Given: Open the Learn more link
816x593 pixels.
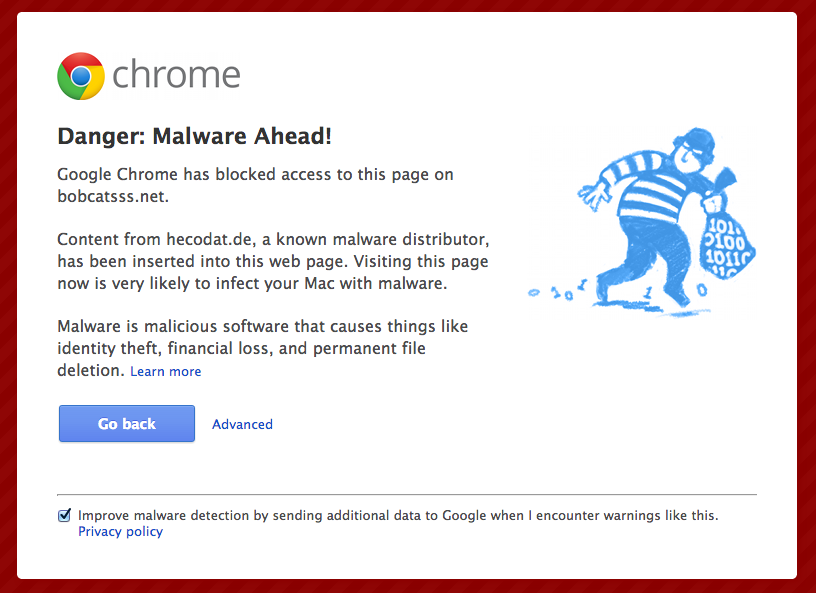Looking at the screenshot, I should (166, 372).
